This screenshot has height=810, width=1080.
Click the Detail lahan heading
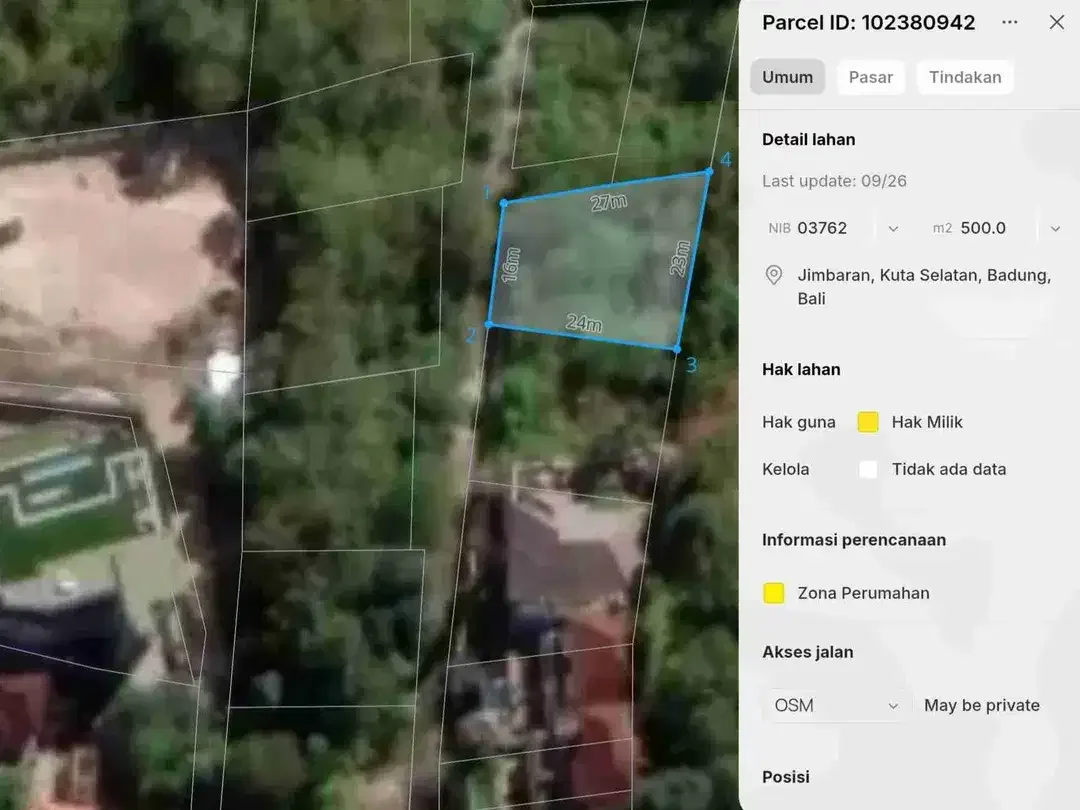coord(809,140)
